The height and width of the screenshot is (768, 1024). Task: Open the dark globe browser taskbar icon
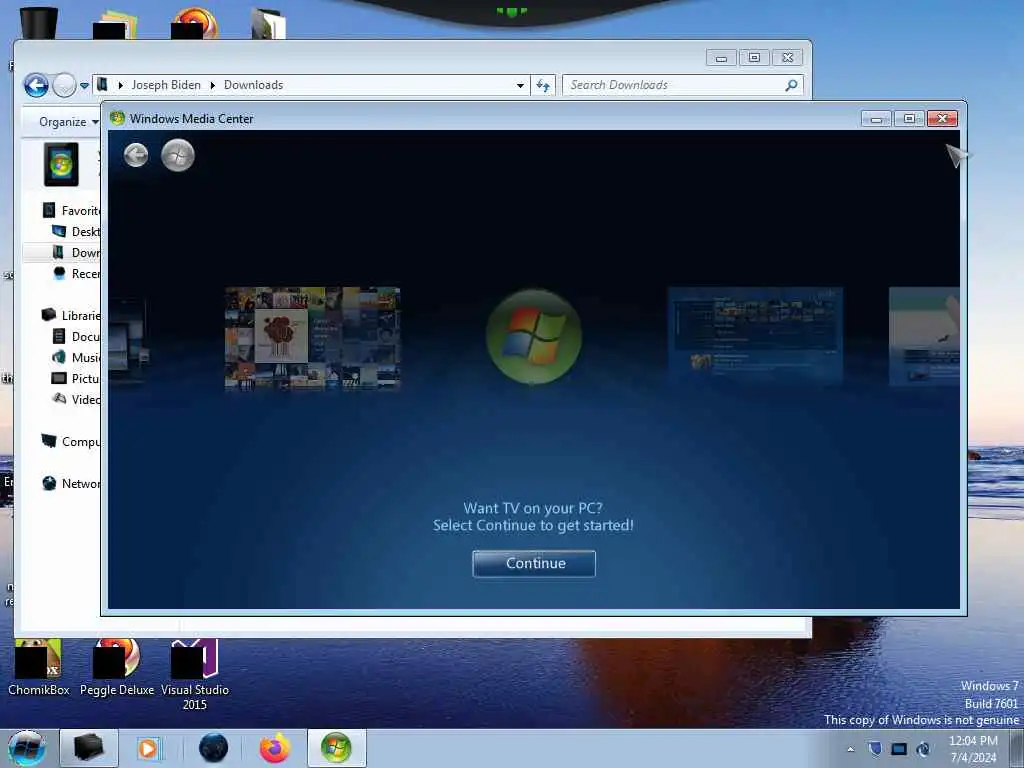click(214, 748)
